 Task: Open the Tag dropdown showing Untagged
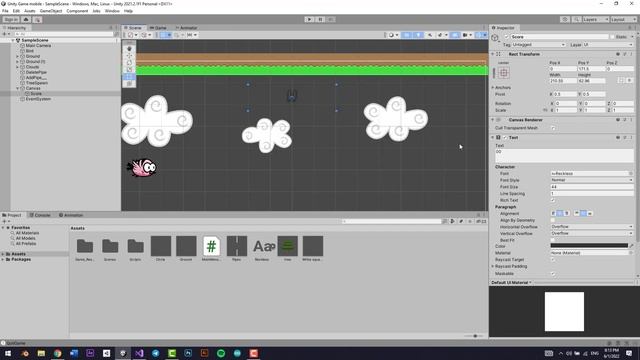(x=539, y=45)
